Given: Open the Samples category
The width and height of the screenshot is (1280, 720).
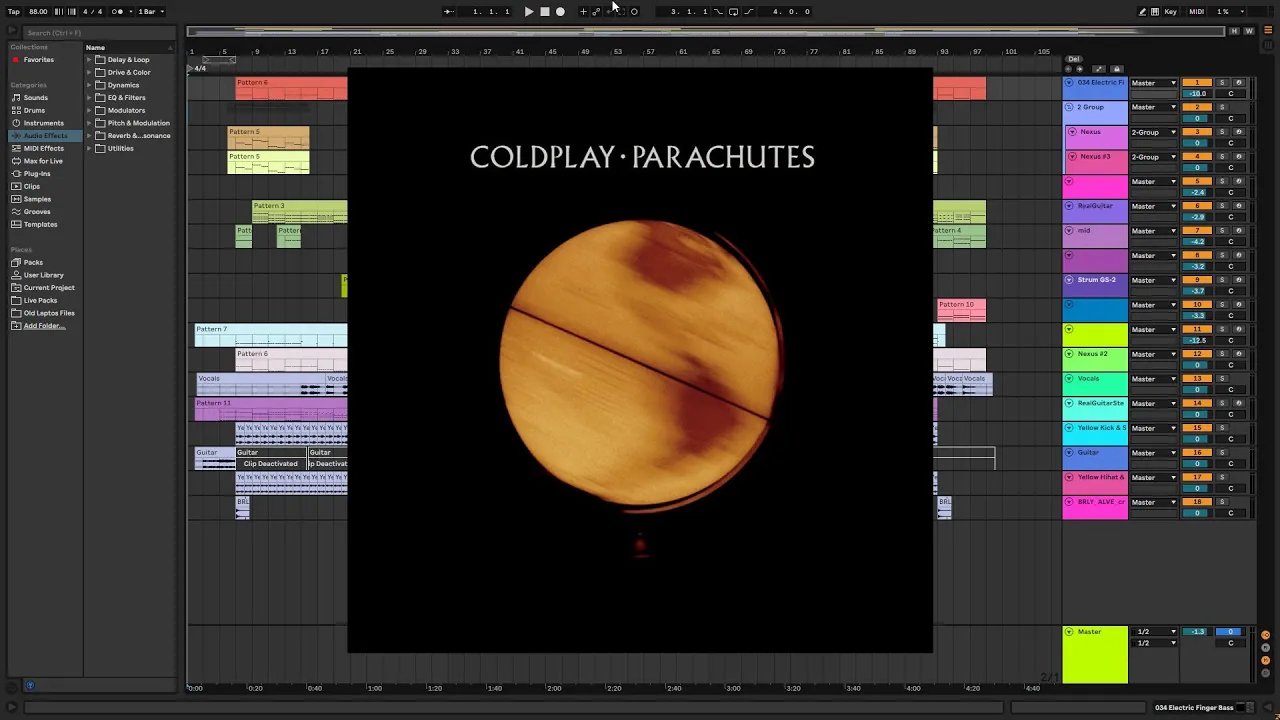Looking at the screenshot, I should (x=37, y=199).
